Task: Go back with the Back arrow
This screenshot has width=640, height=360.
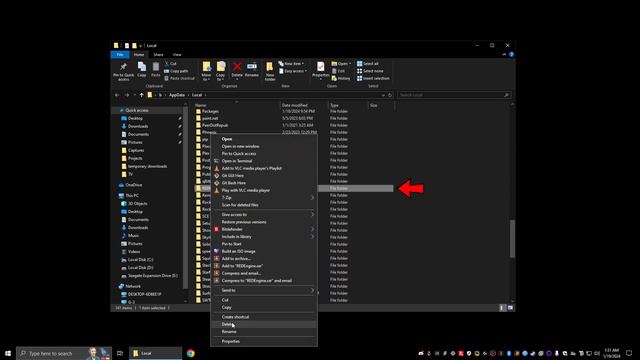Action: (117, 95)
